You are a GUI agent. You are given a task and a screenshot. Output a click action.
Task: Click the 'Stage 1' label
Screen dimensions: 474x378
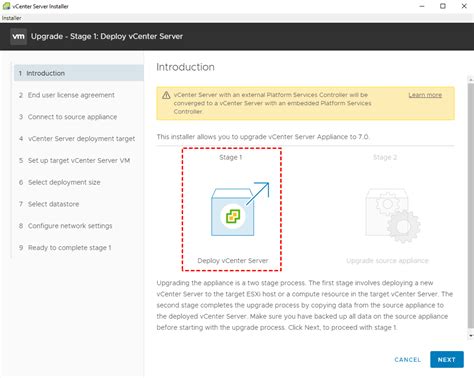(231, 157)
